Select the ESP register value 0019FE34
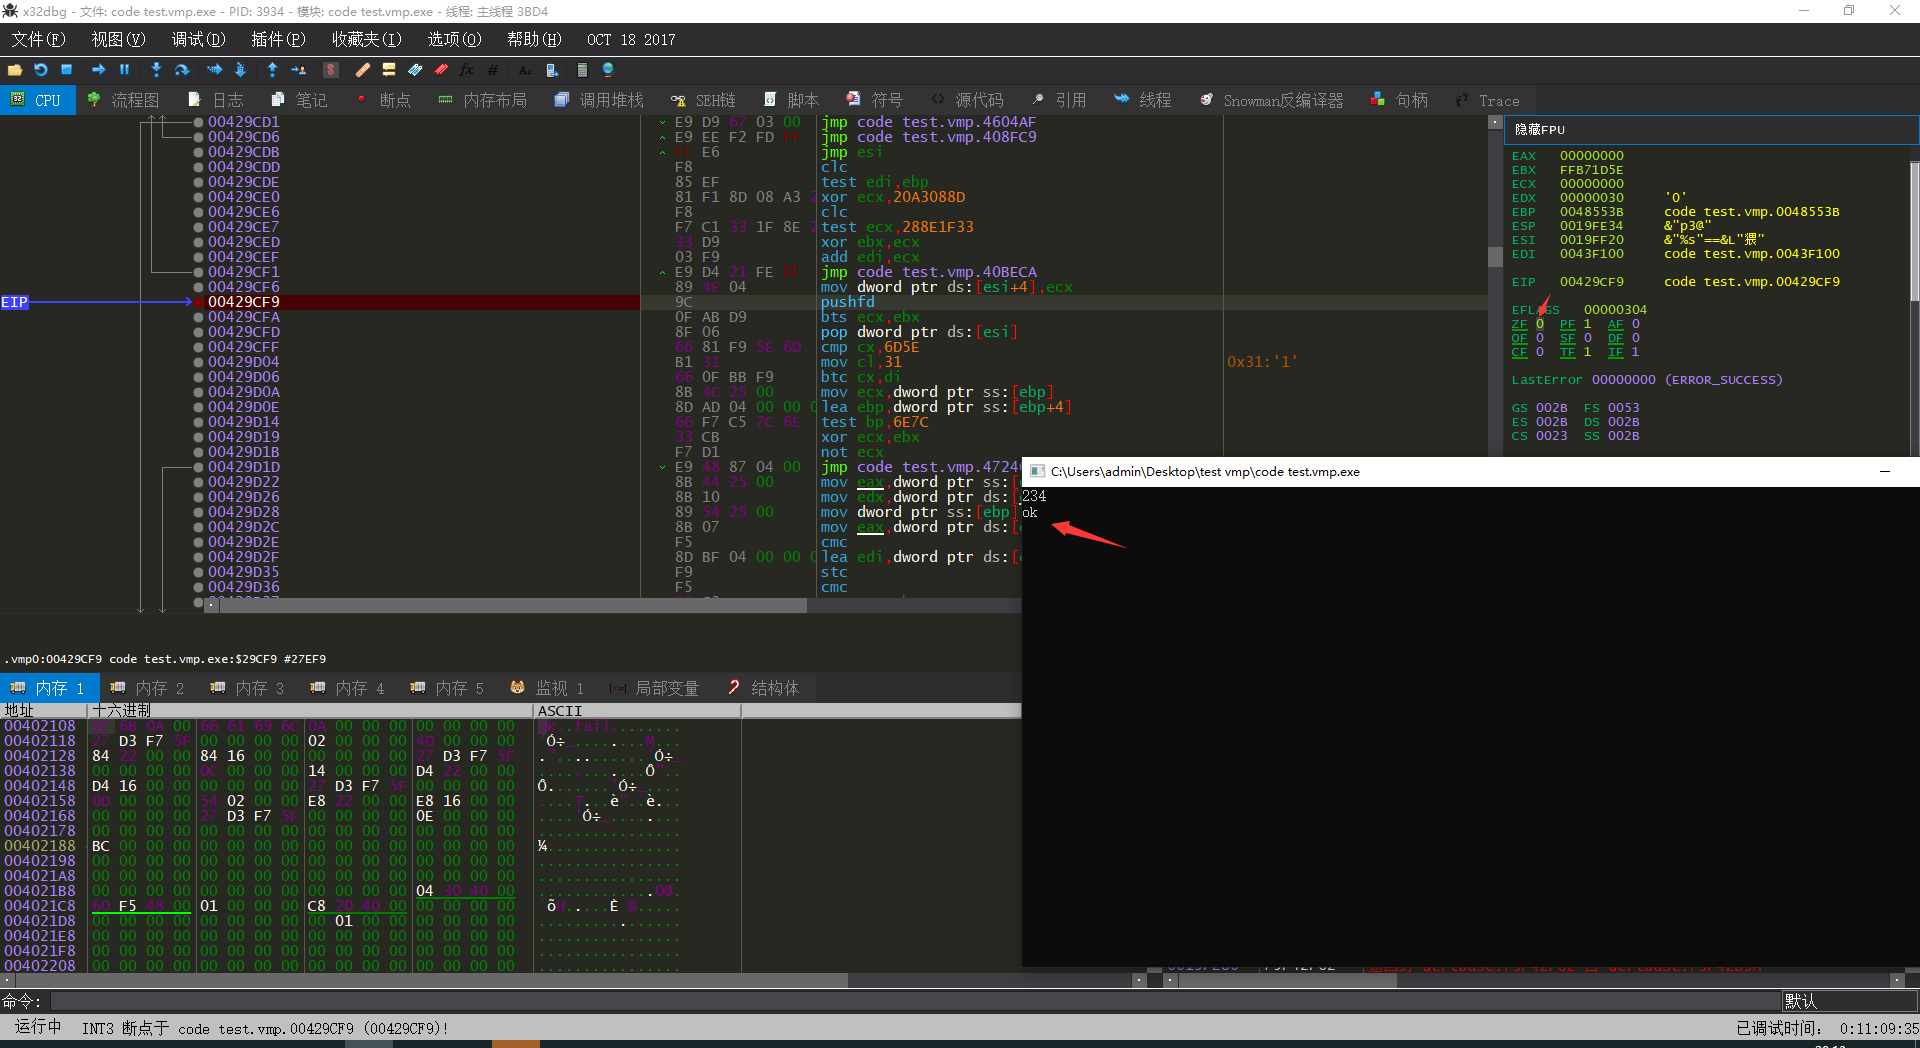 pyautogui.click(x=1591, y=226)
